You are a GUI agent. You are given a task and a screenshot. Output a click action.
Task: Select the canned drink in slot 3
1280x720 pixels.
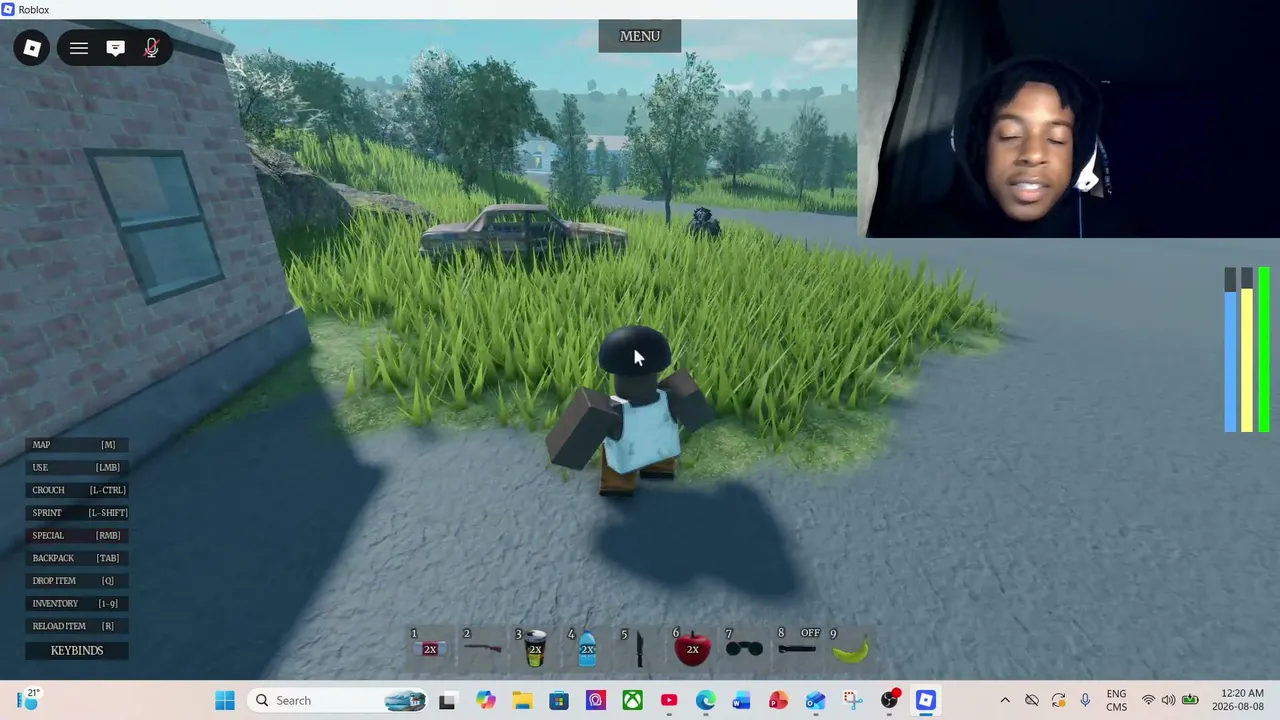pyautogui.click(x=535, y=648)
